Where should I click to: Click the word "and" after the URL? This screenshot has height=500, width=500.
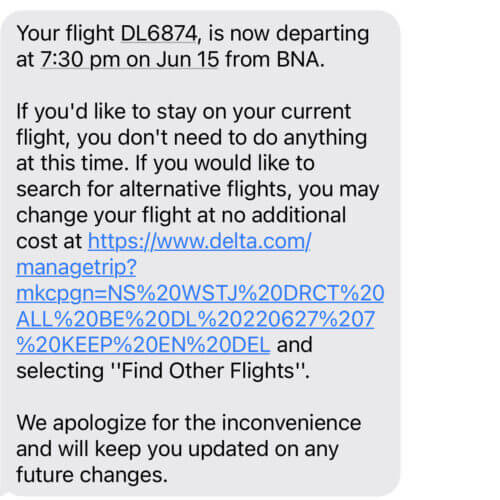295,345
